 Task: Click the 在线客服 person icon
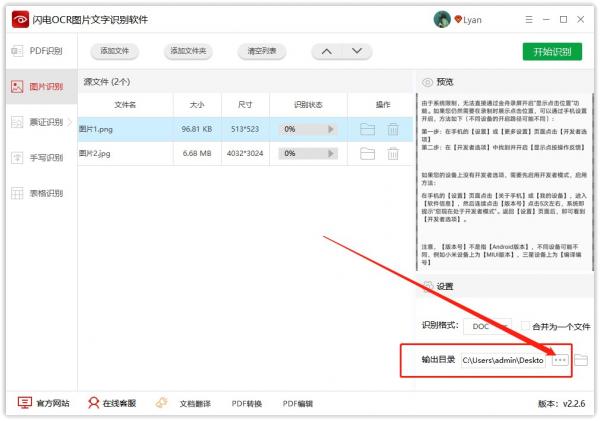click(93, 403)
